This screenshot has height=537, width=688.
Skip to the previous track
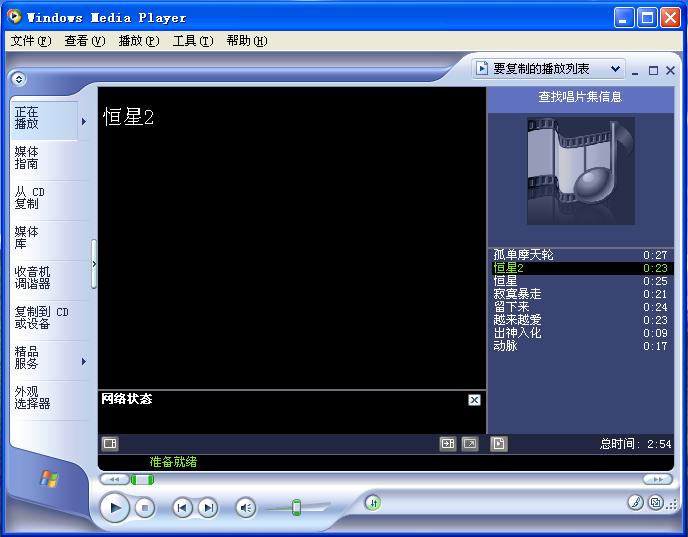pos(182,508)
